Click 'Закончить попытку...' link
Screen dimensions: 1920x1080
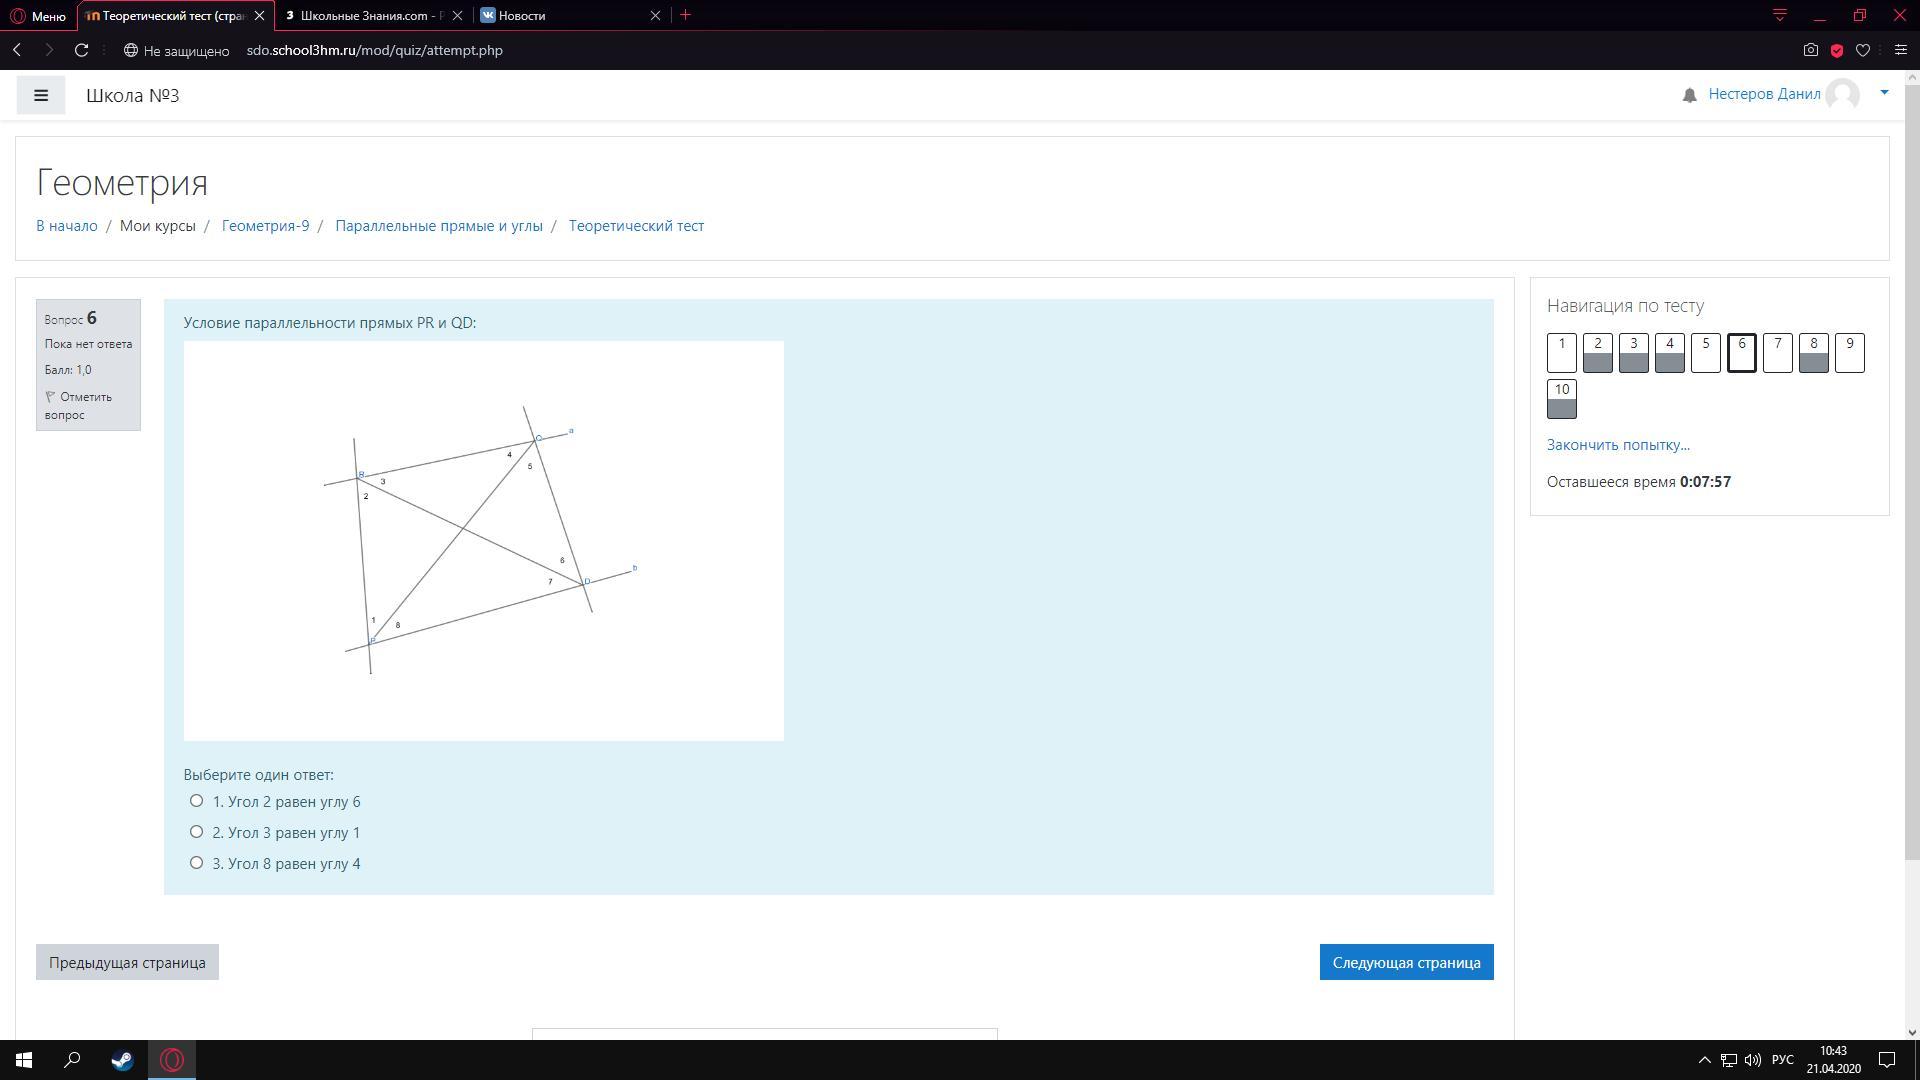pyautogui.click(x=1617, y=445)
